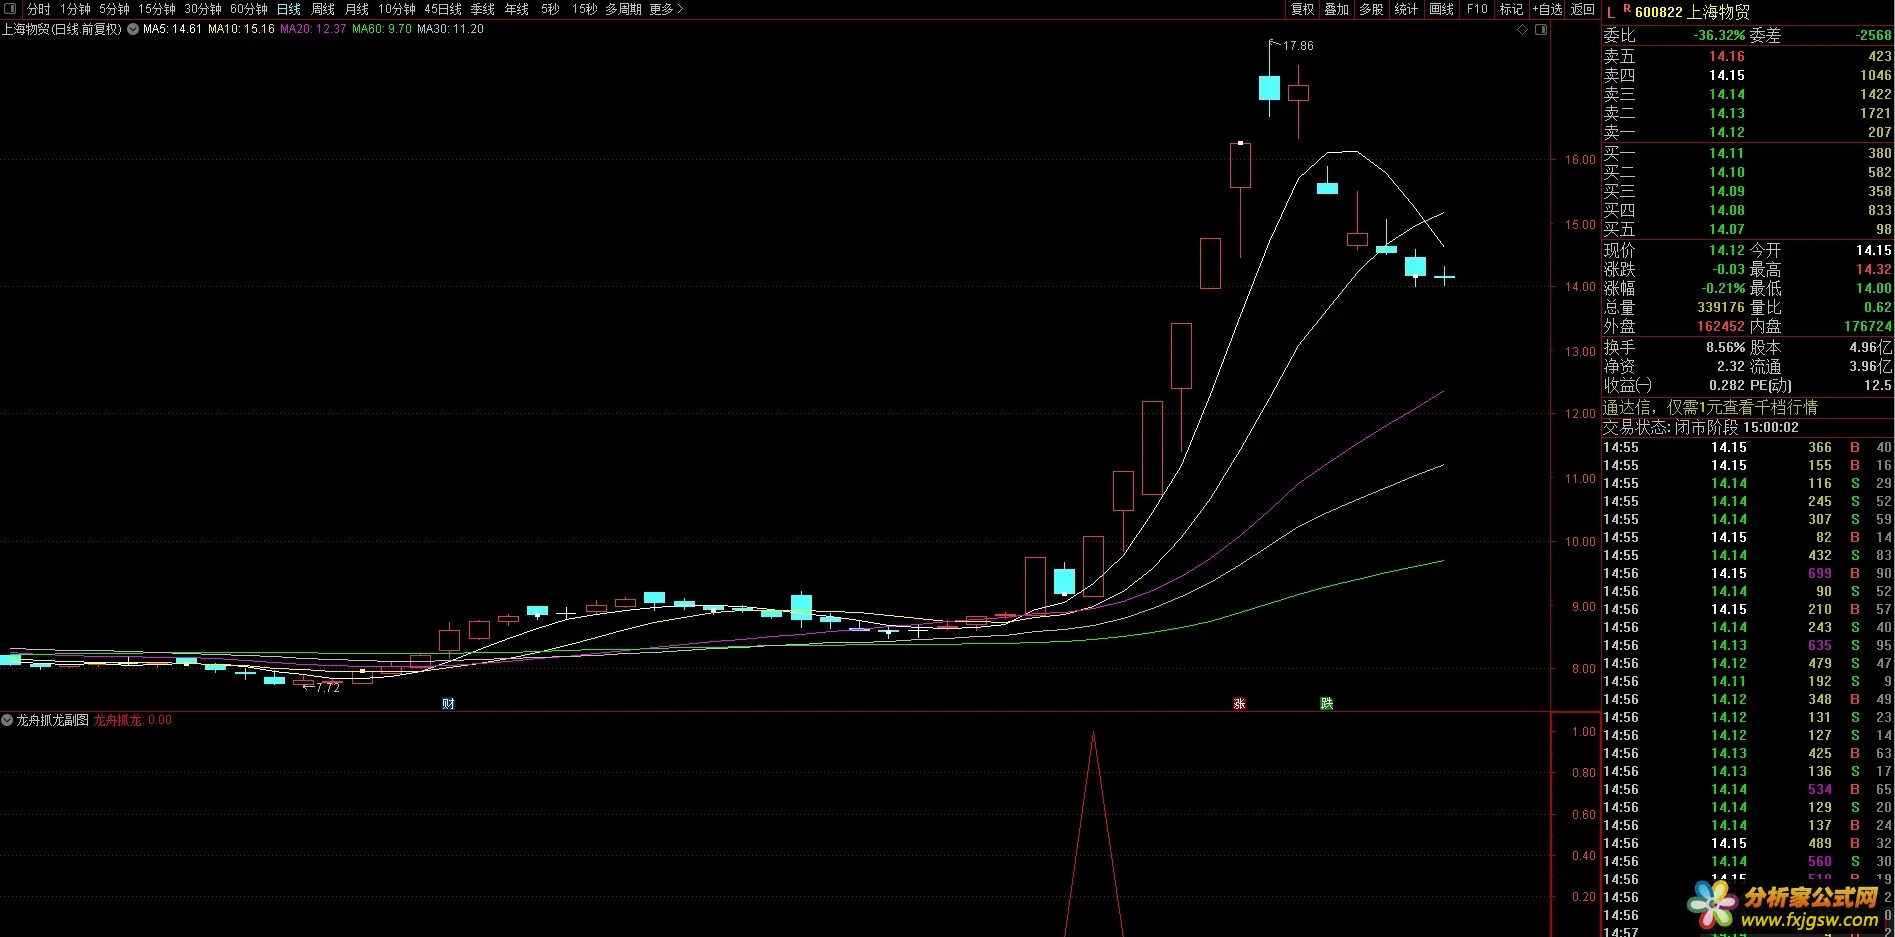Click the 卖五 14.16 order row
1895x937 pixels.
(1747, 56)
